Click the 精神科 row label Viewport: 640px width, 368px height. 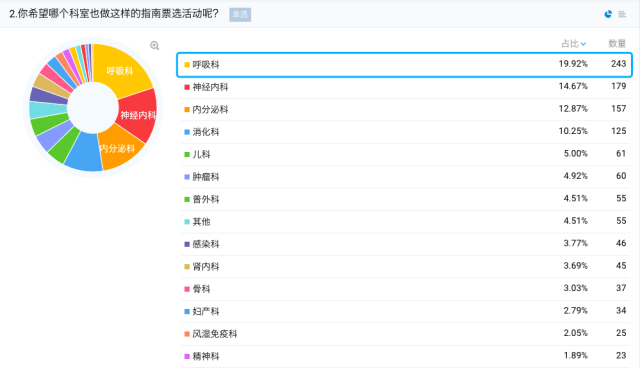pyautogui.click(x=206, y=356)
